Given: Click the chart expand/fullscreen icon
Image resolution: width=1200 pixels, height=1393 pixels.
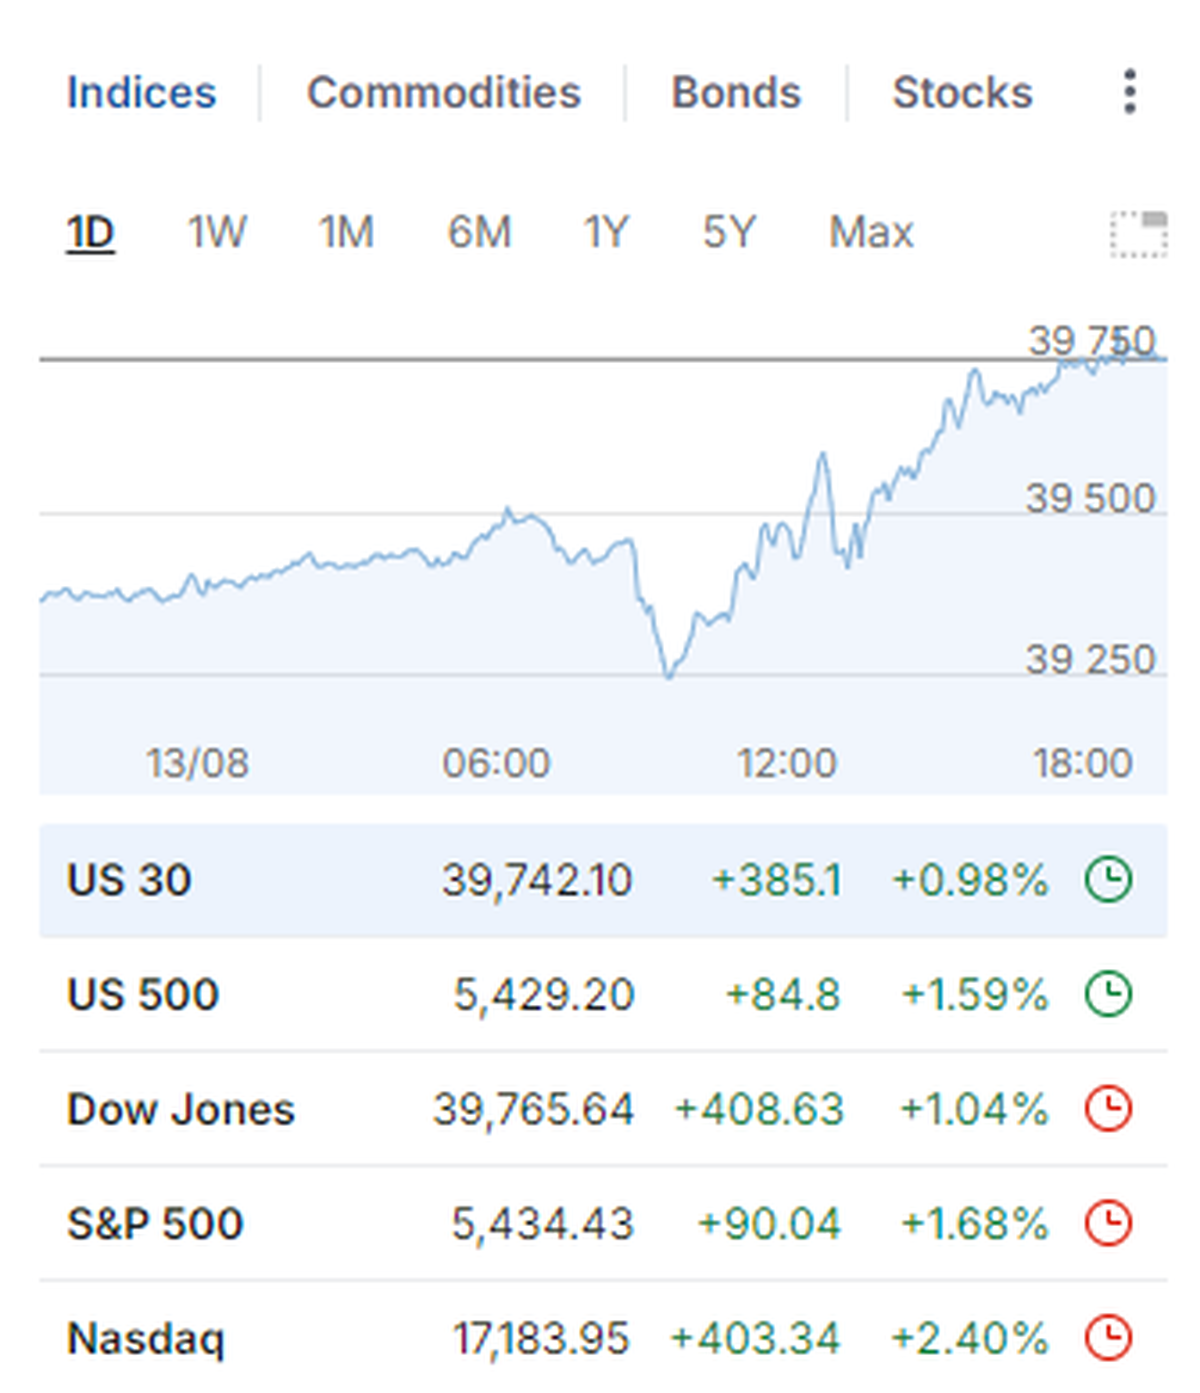Looking at the screenshot, I should pos(1139,234).
